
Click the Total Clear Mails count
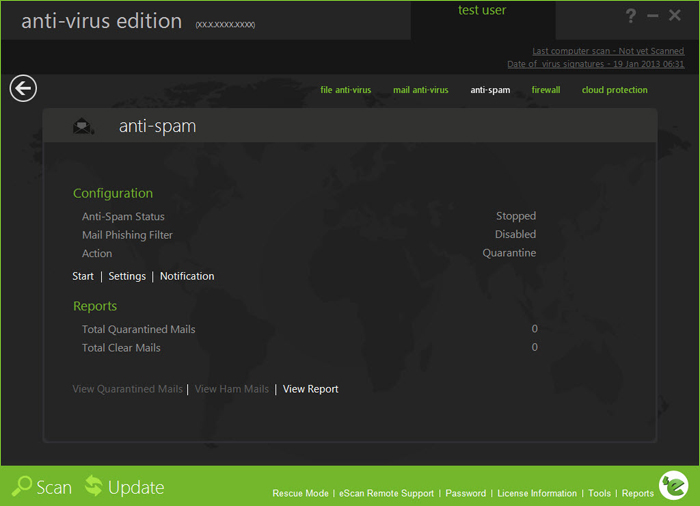coord(534,347)
